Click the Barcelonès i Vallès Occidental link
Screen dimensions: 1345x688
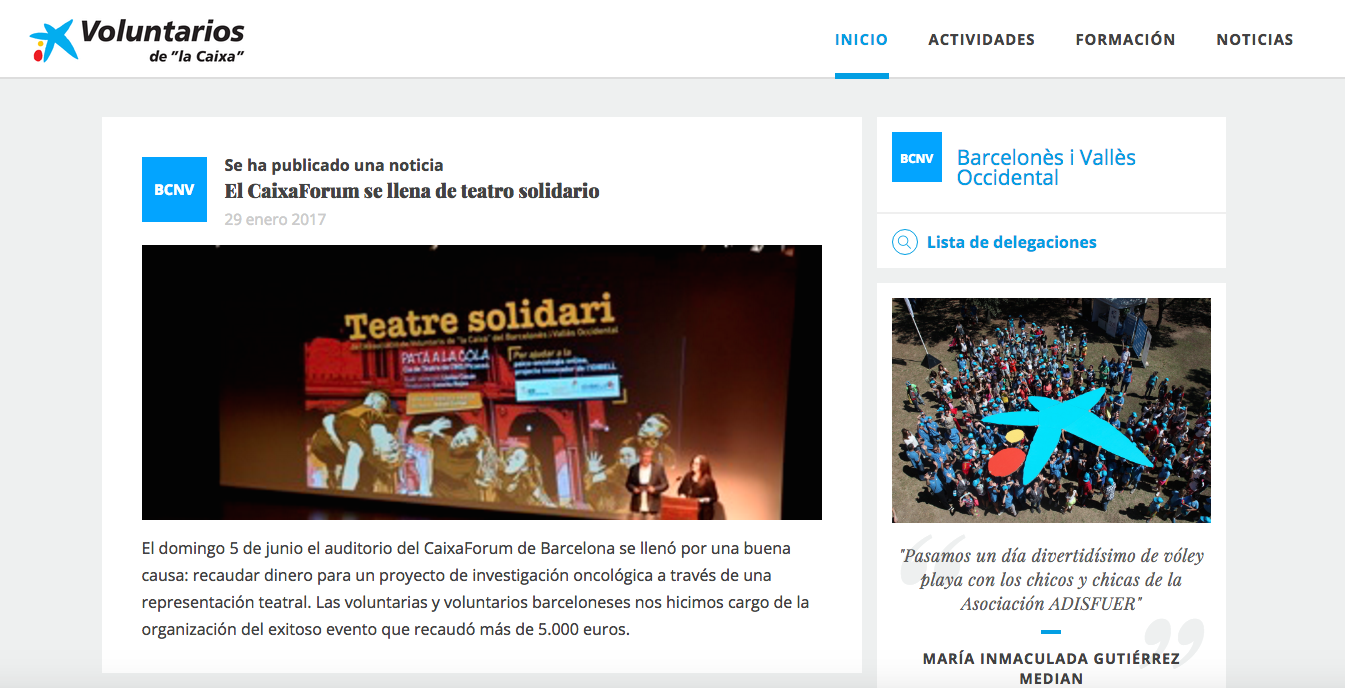1046,167
